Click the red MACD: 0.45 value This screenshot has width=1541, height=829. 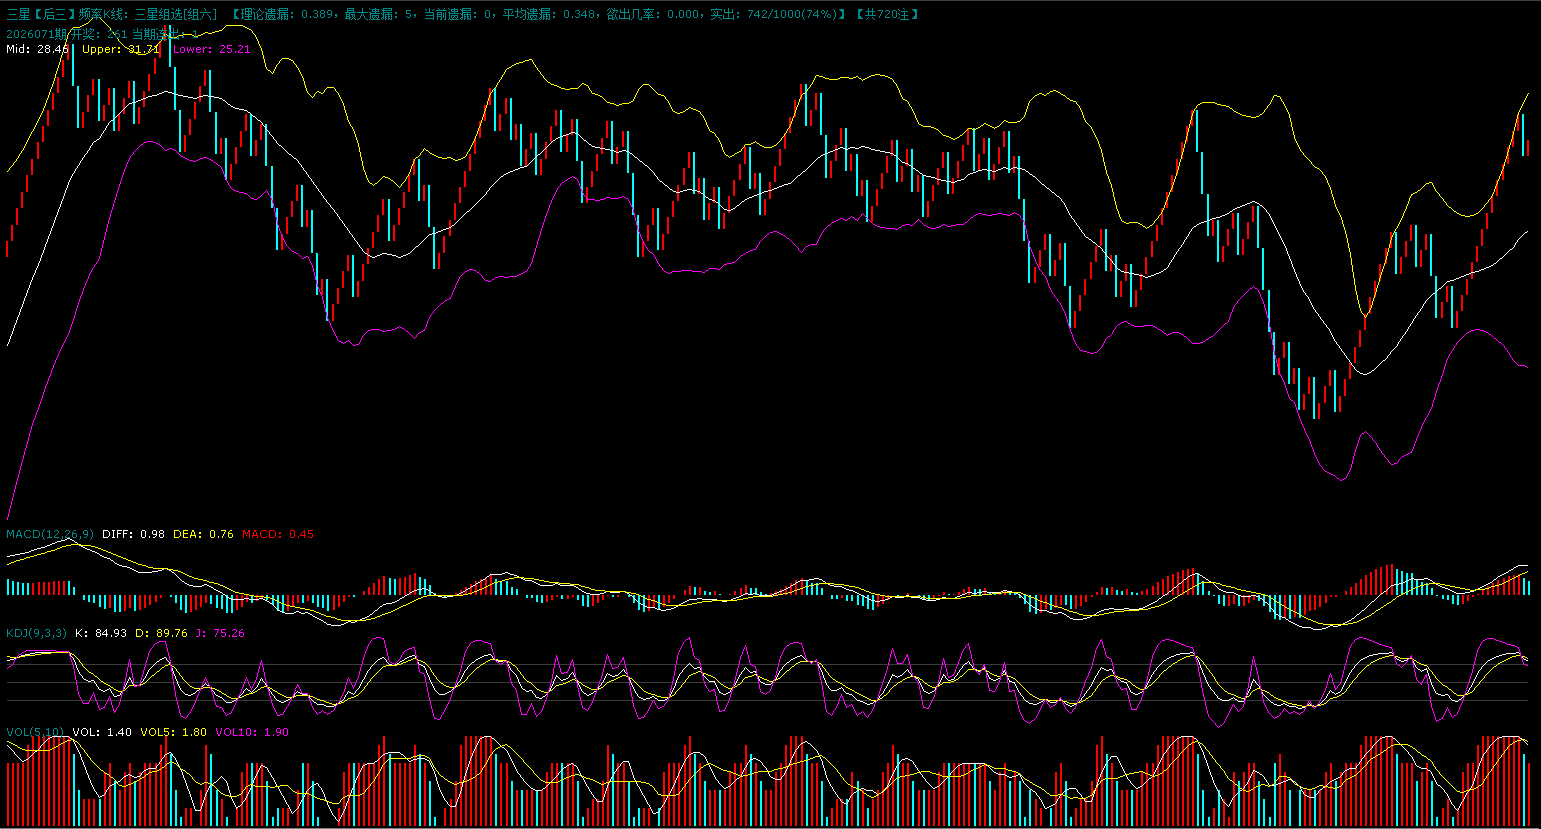[x=278, y=534]
